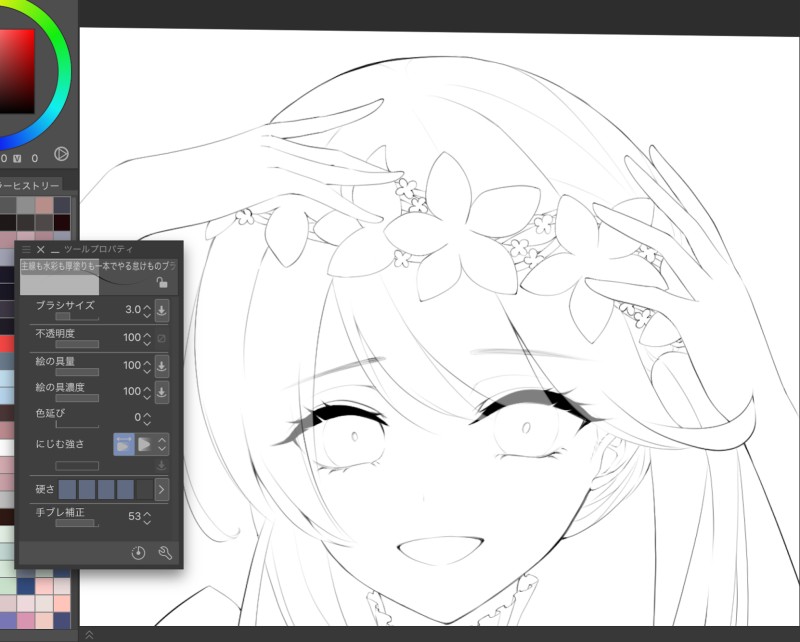The height and width of the screenshot is (642, 800).
Task: Set 硬さ to the fifth (dark) hardness square
Action: 144,489
